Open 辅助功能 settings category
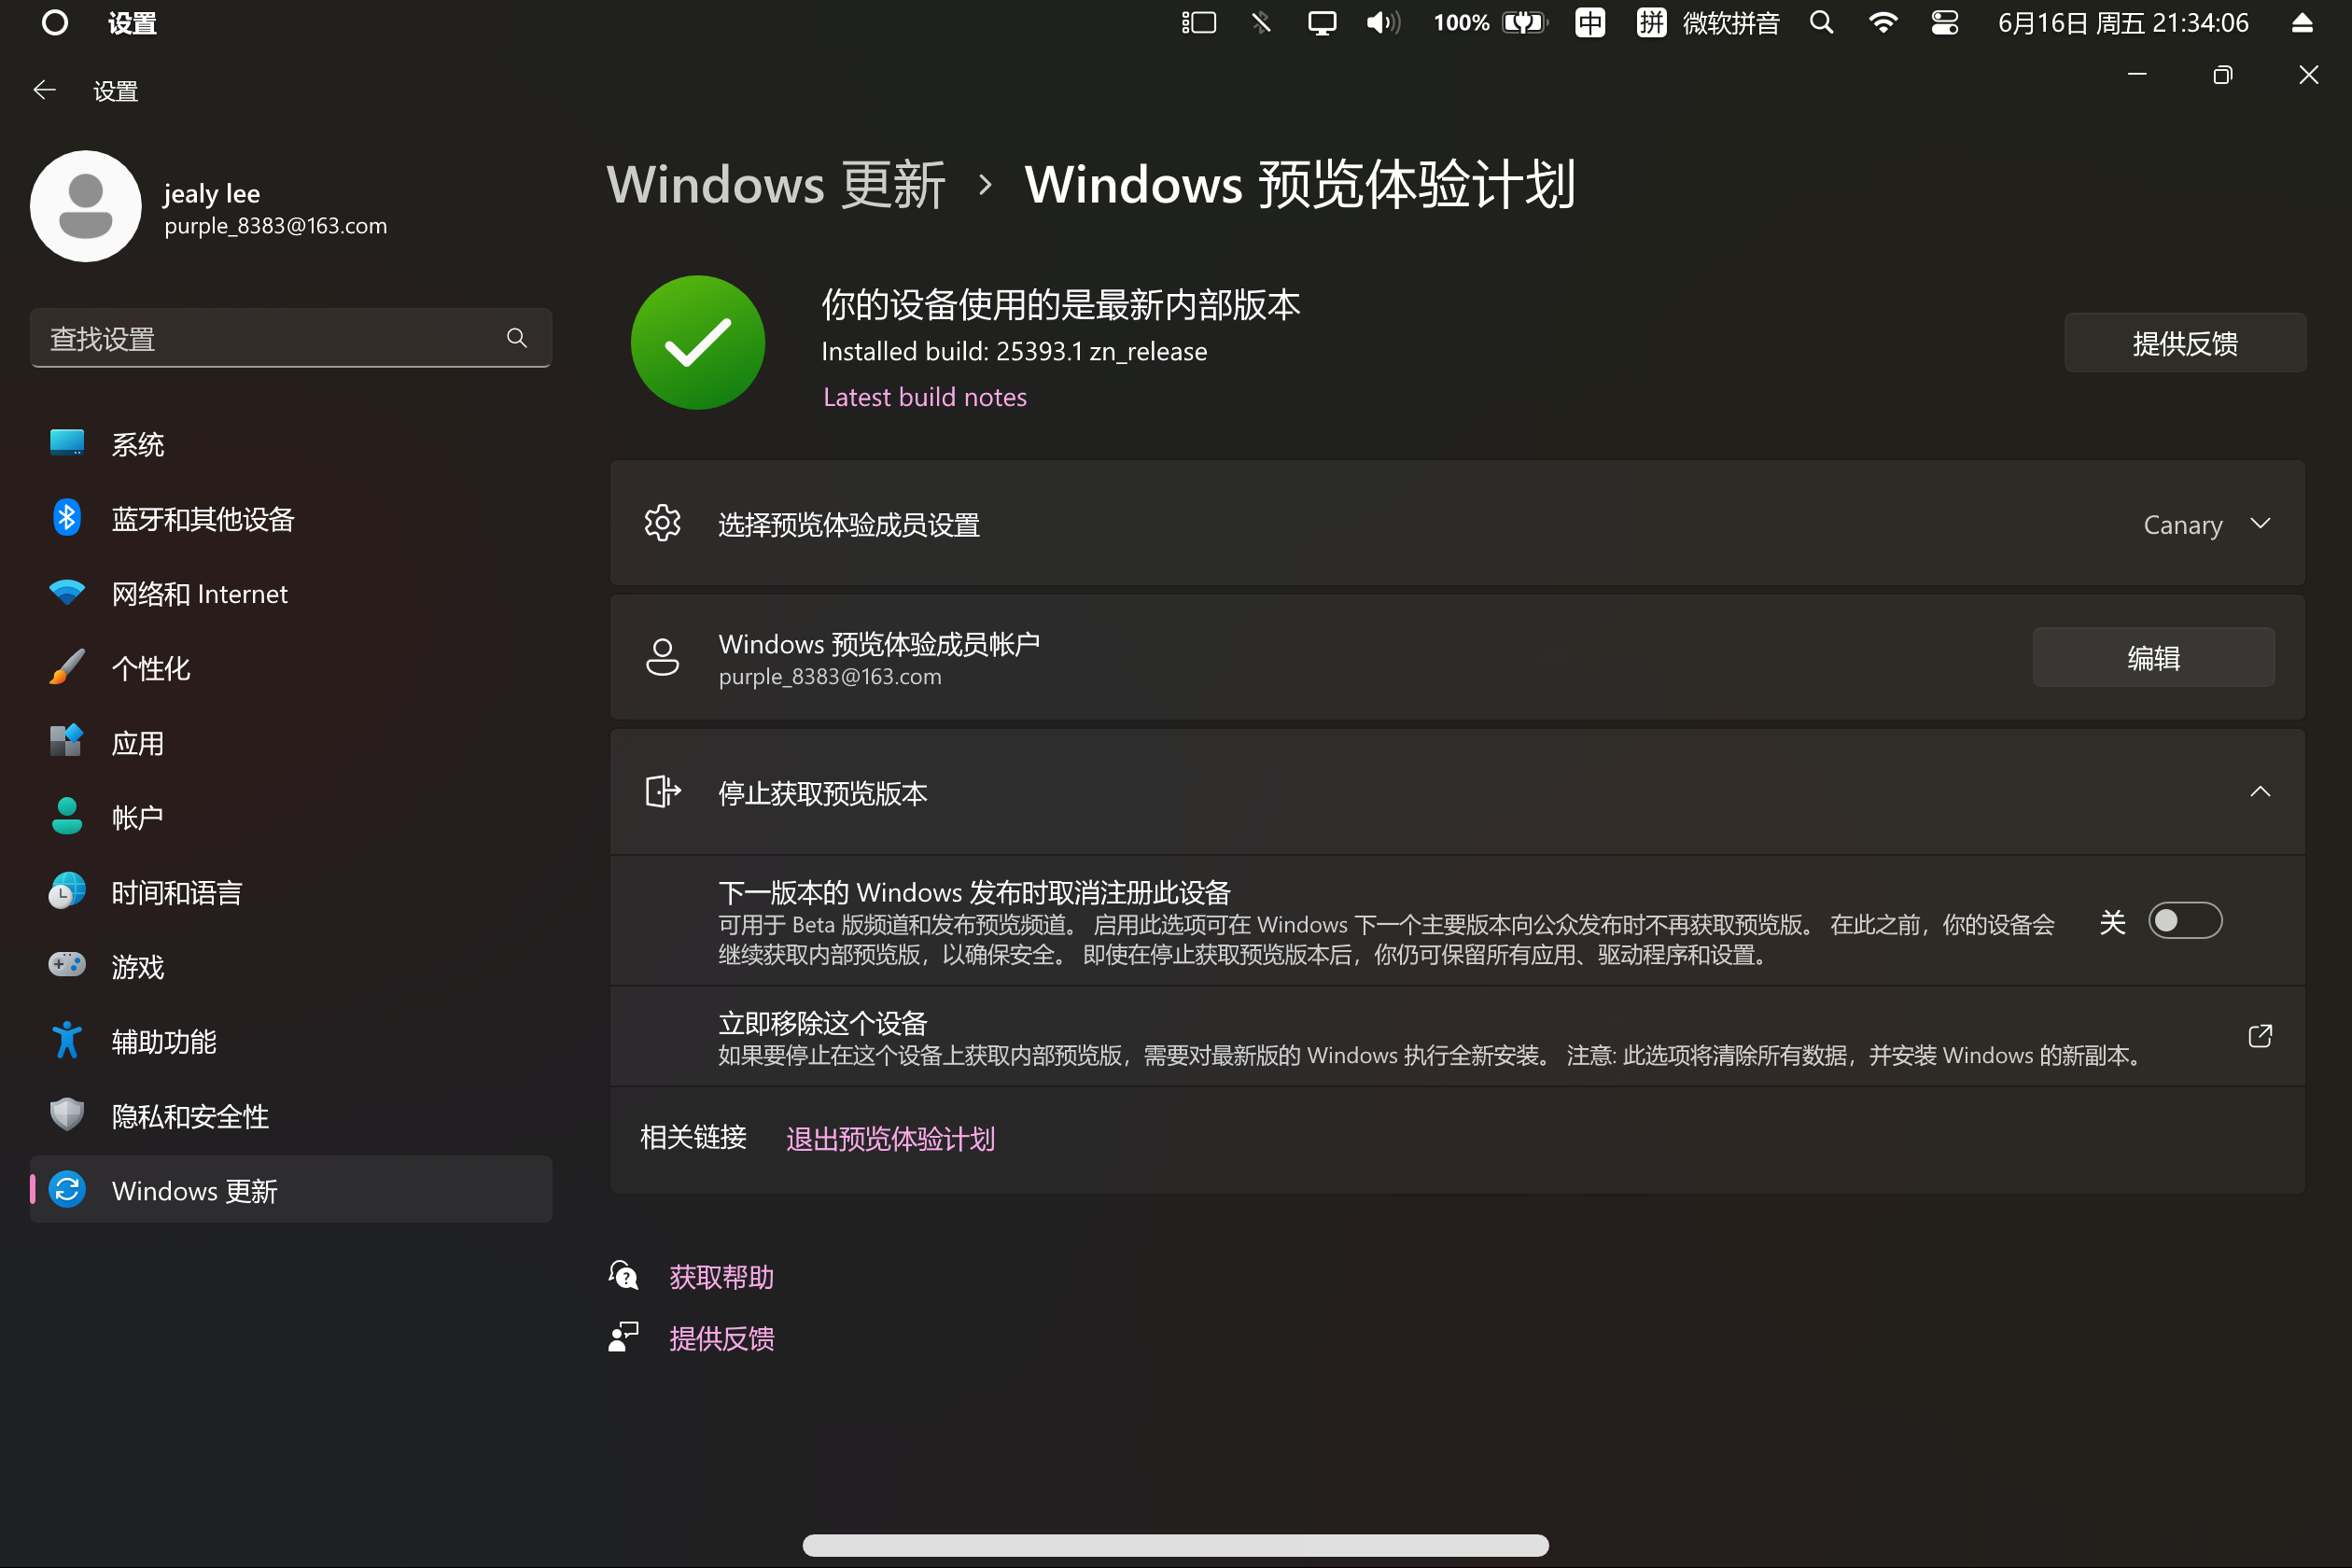The width and height of the screenshot is (2352, 1568). 291,1041
